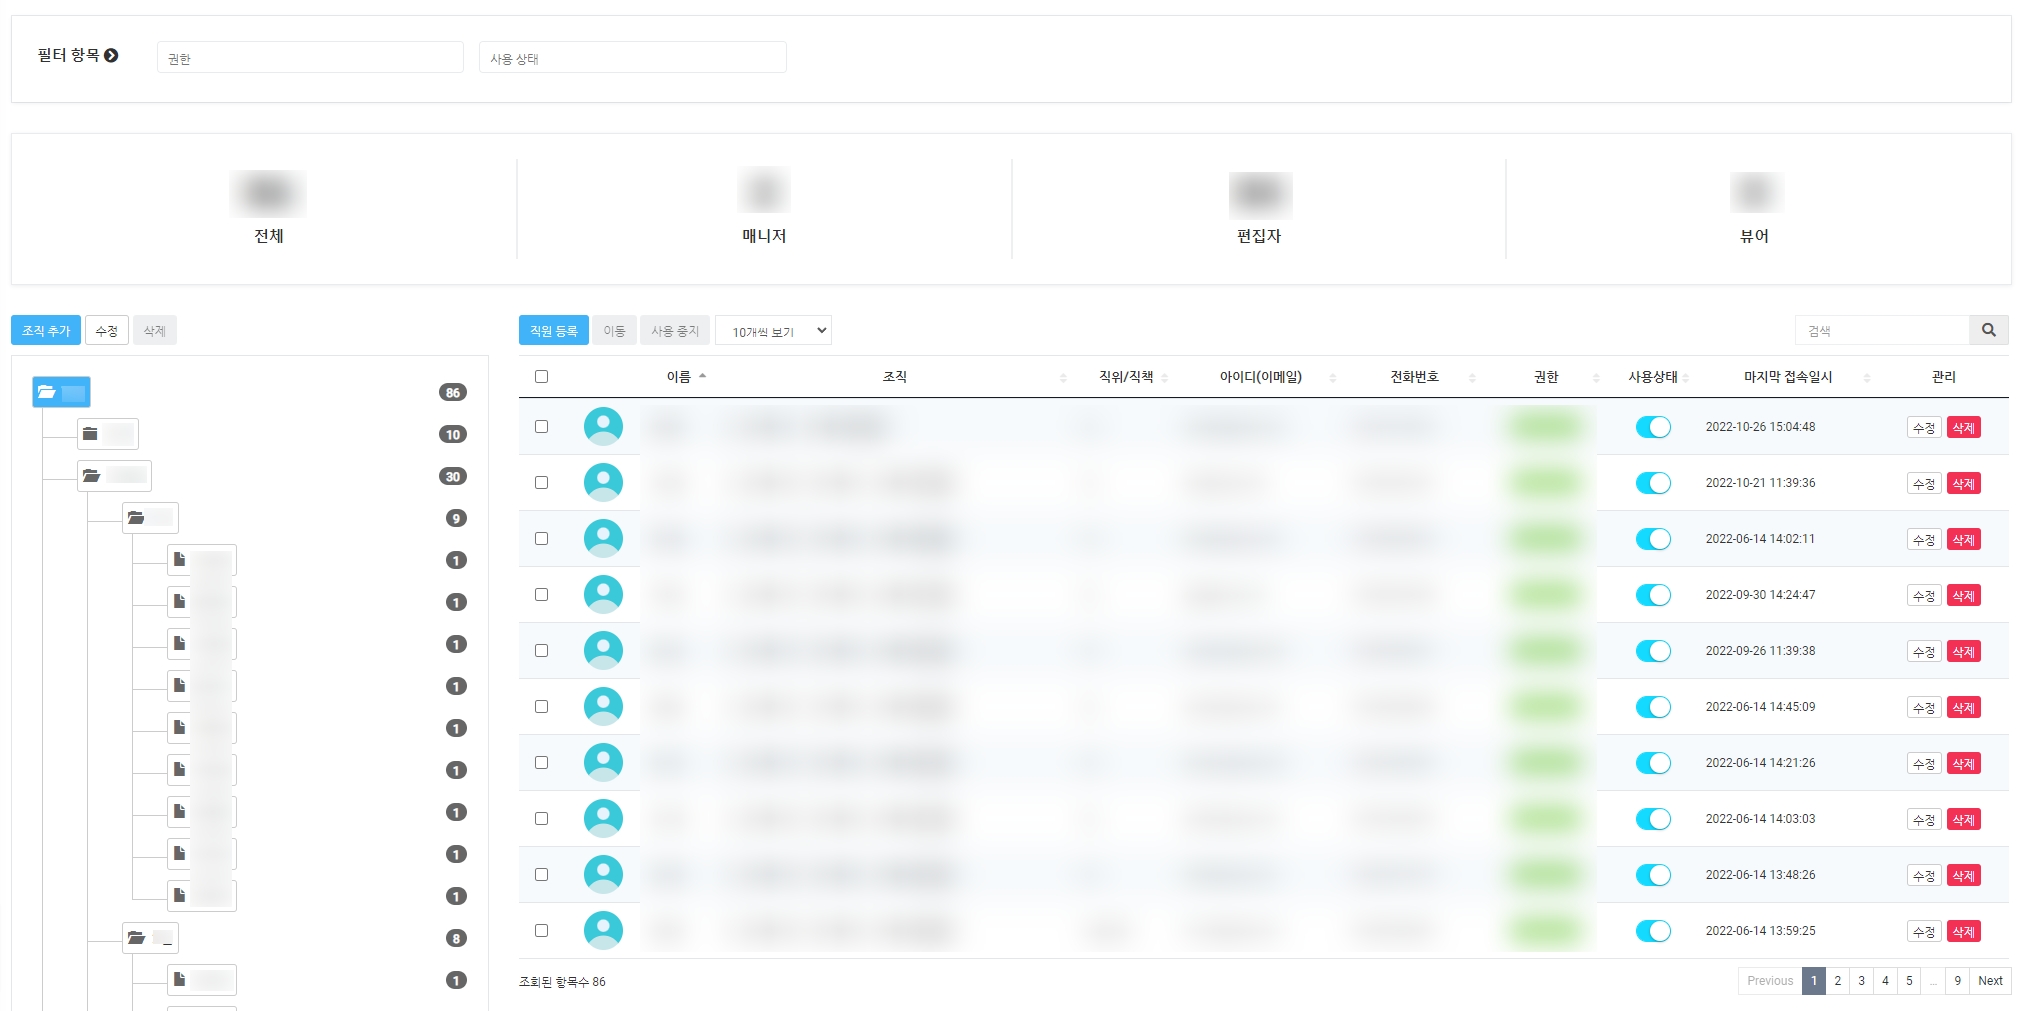The image size is (2027, 1011).
Task: Click the 검색 search input field
Action: [x=1881, y=331]
